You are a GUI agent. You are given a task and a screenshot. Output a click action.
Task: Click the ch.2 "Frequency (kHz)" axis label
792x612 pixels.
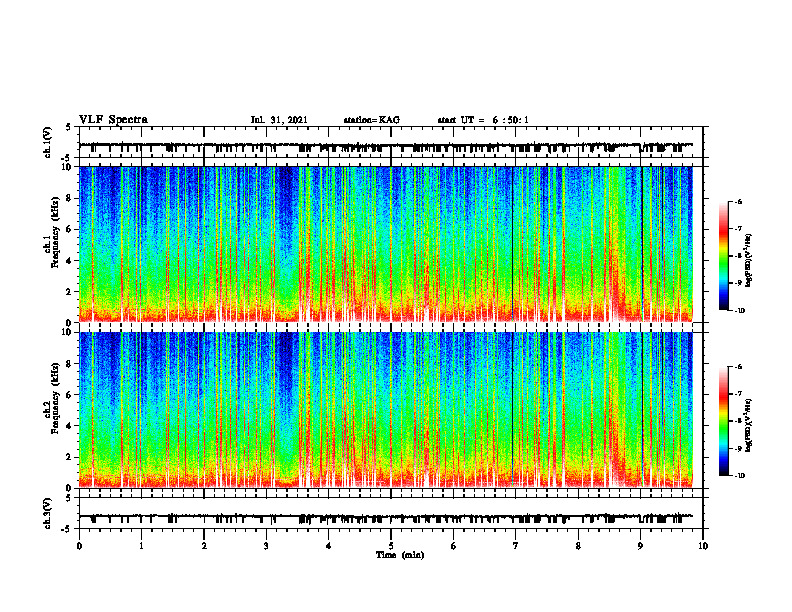point(55,399)
